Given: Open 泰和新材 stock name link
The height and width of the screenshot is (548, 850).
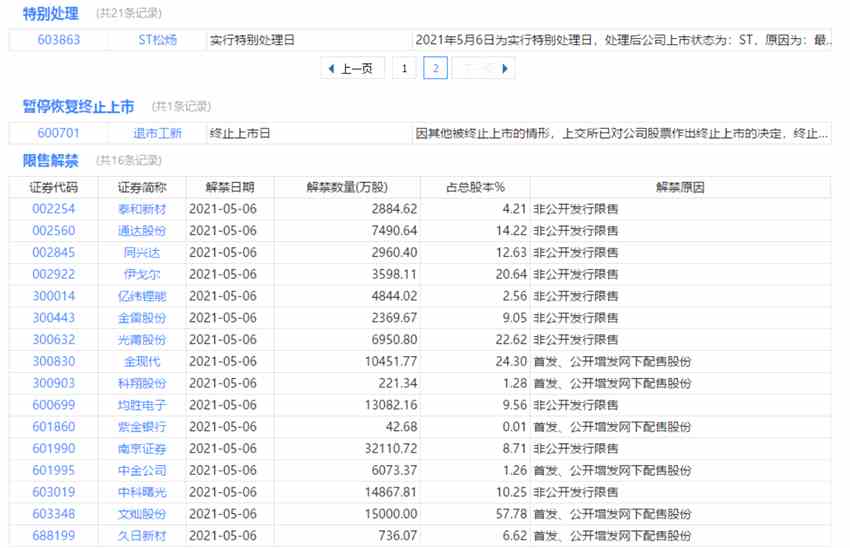Looking at the screenshot, I should pos(142,209).
